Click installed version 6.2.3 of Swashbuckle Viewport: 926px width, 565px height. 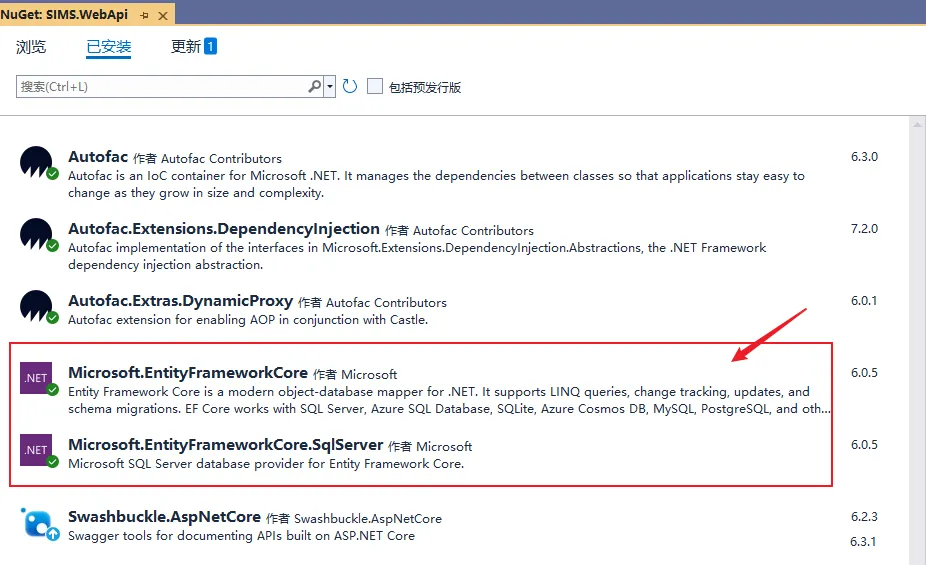point(864,517)
